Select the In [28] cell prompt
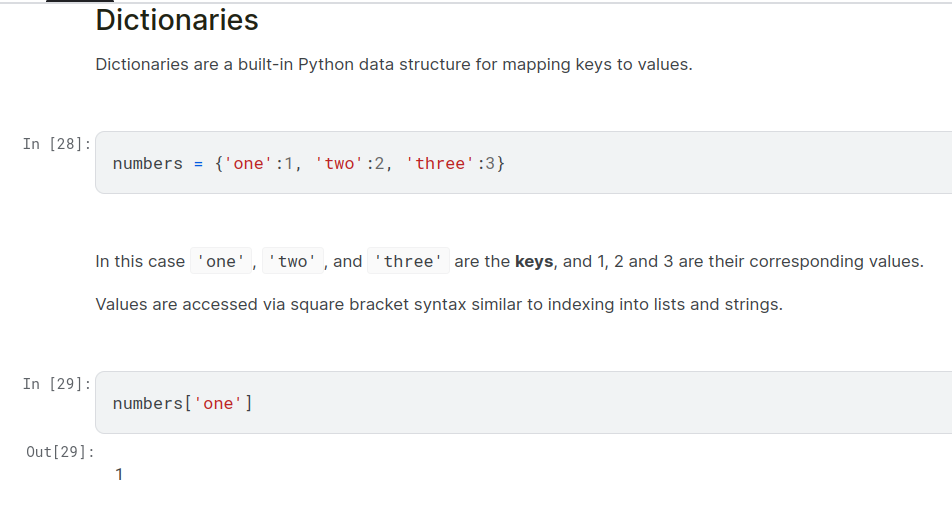The width and height of the screenshot is (952, 521). click(x=56, y=144)
